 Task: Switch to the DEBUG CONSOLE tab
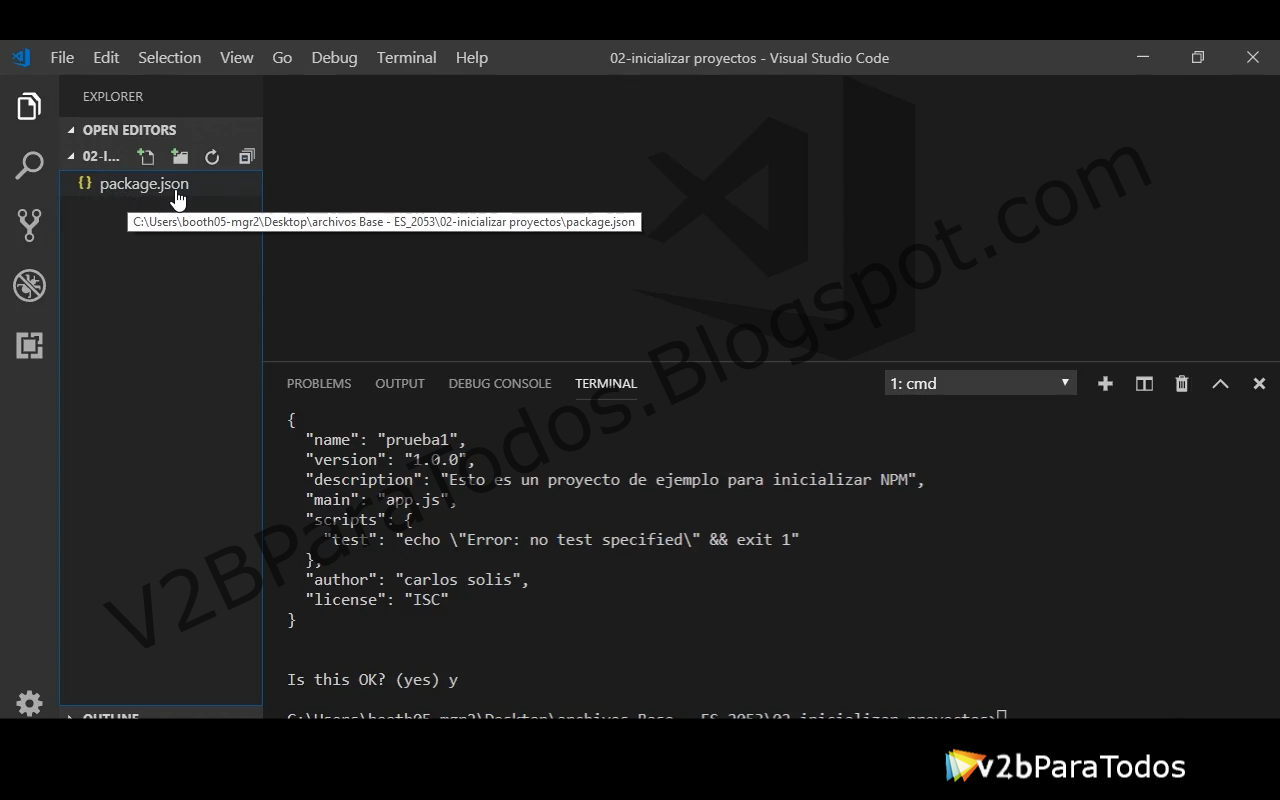click(500, 383)
